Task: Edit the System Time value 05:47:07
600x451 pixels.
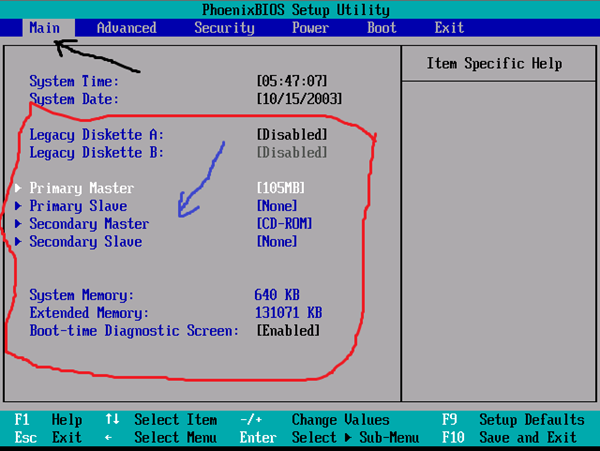Action: pyautogui.click(x=292, y=81)
